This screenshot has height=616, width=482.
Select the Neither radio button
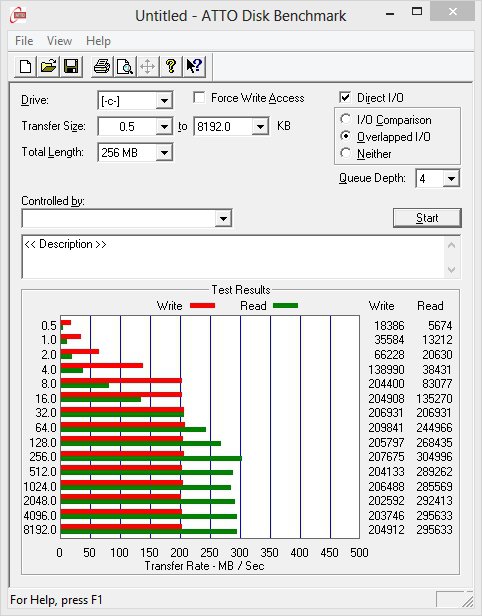pyautogui.click(x=346, y=153)
